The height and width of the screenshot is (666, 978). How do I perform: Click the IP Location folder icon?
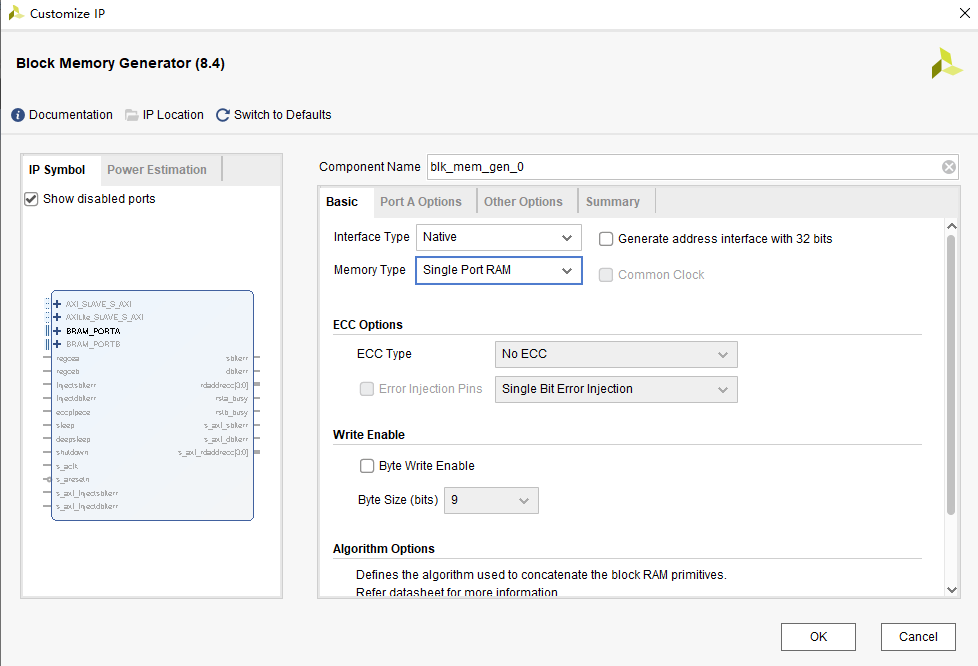132,115
